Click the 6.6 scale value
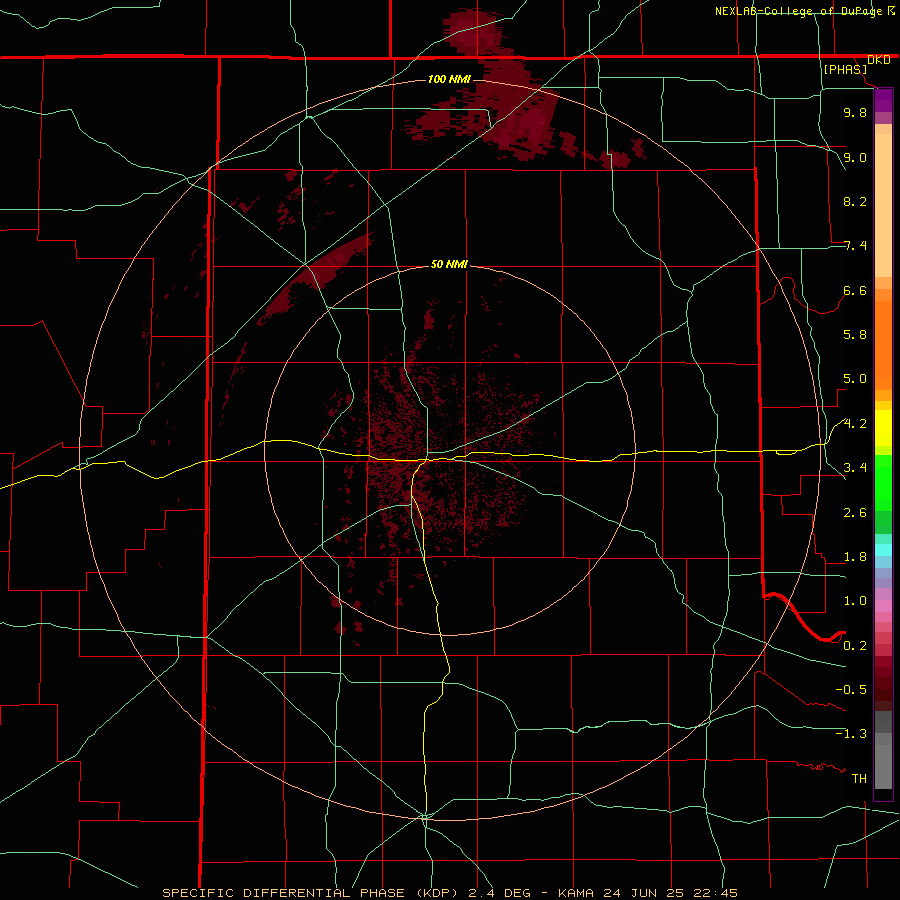Screen dimensions: 900x900 click(x=855, y=290)
